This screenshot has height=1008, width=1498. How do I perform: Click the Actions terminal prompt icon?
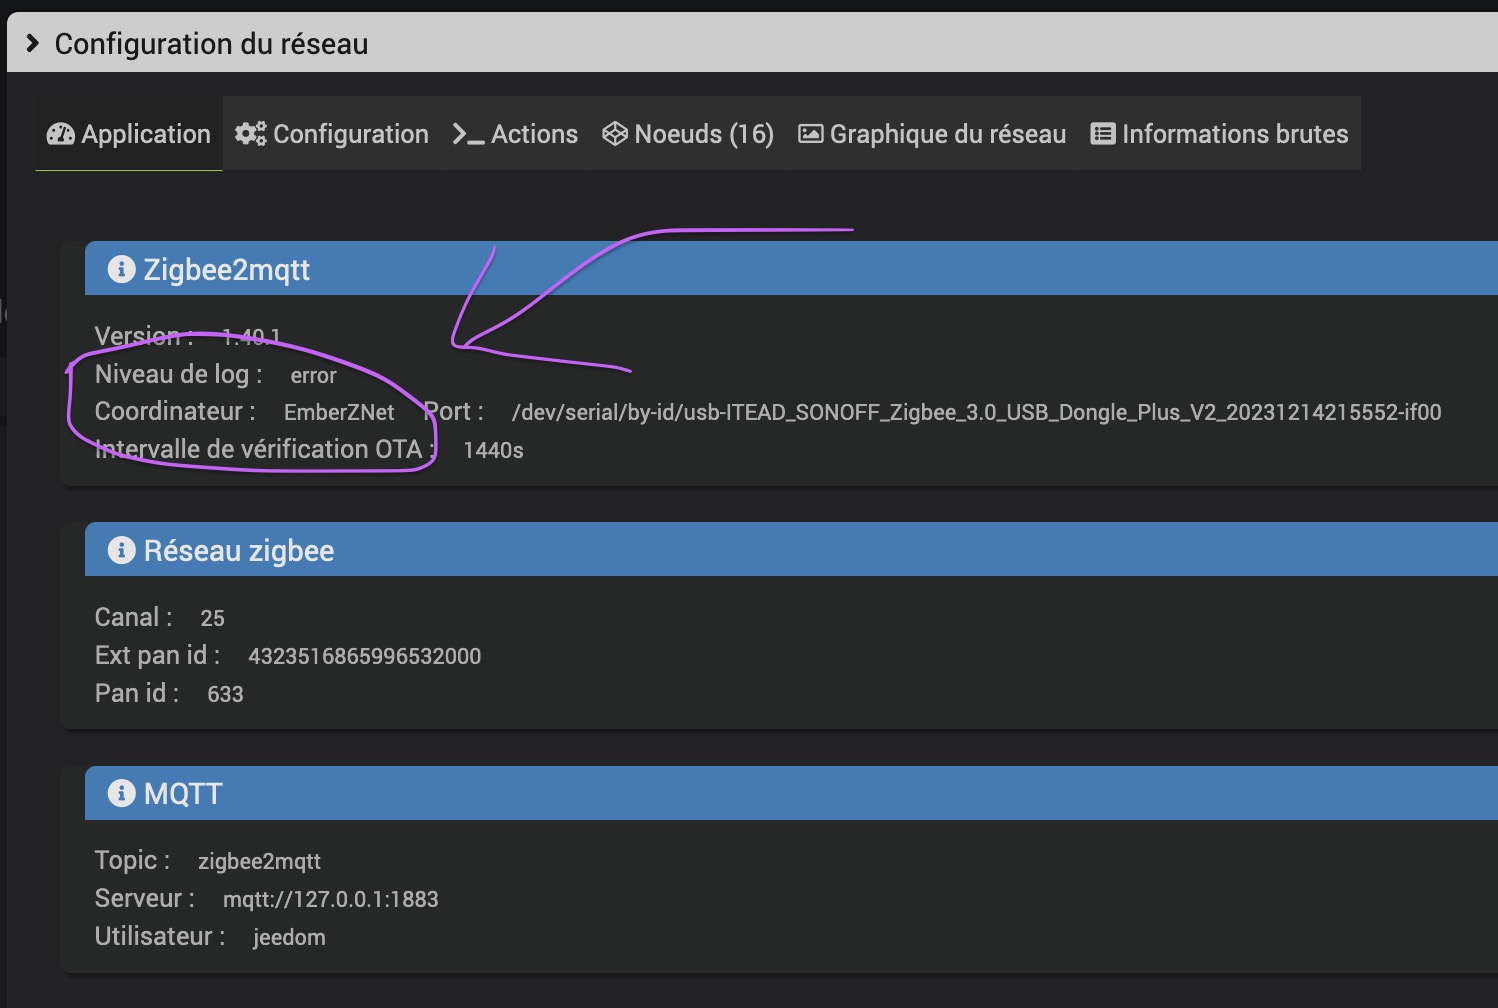[468, 134]
